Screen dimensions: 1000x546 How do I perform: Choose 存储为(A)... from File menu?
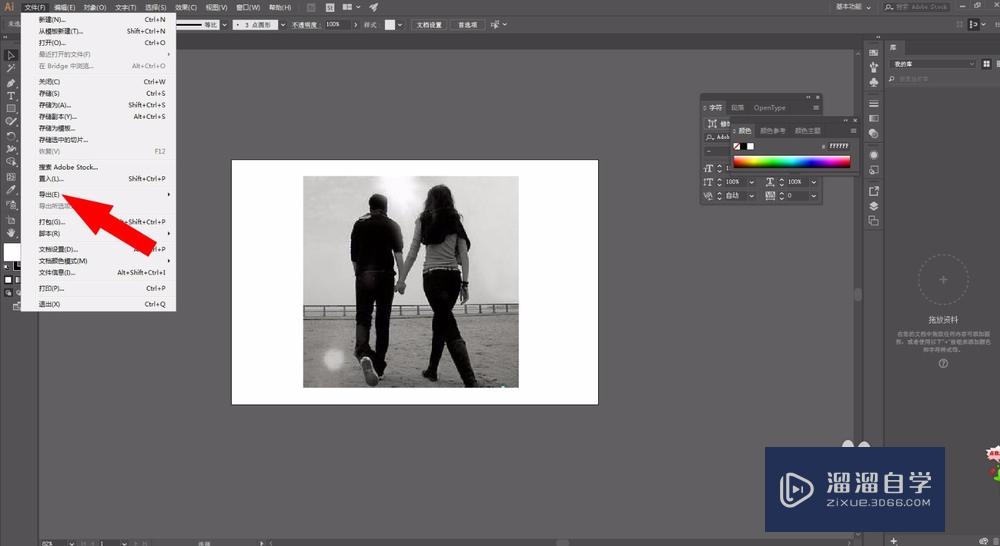click(x=55, y=105)
